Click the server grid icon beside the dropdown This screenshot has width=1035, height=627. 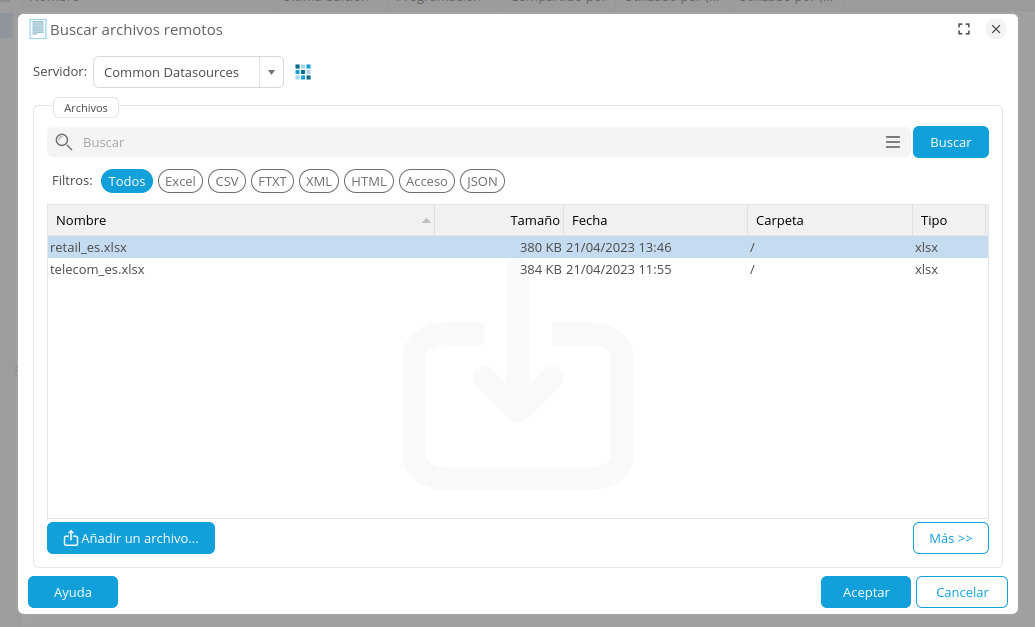[x=303, y=72]
